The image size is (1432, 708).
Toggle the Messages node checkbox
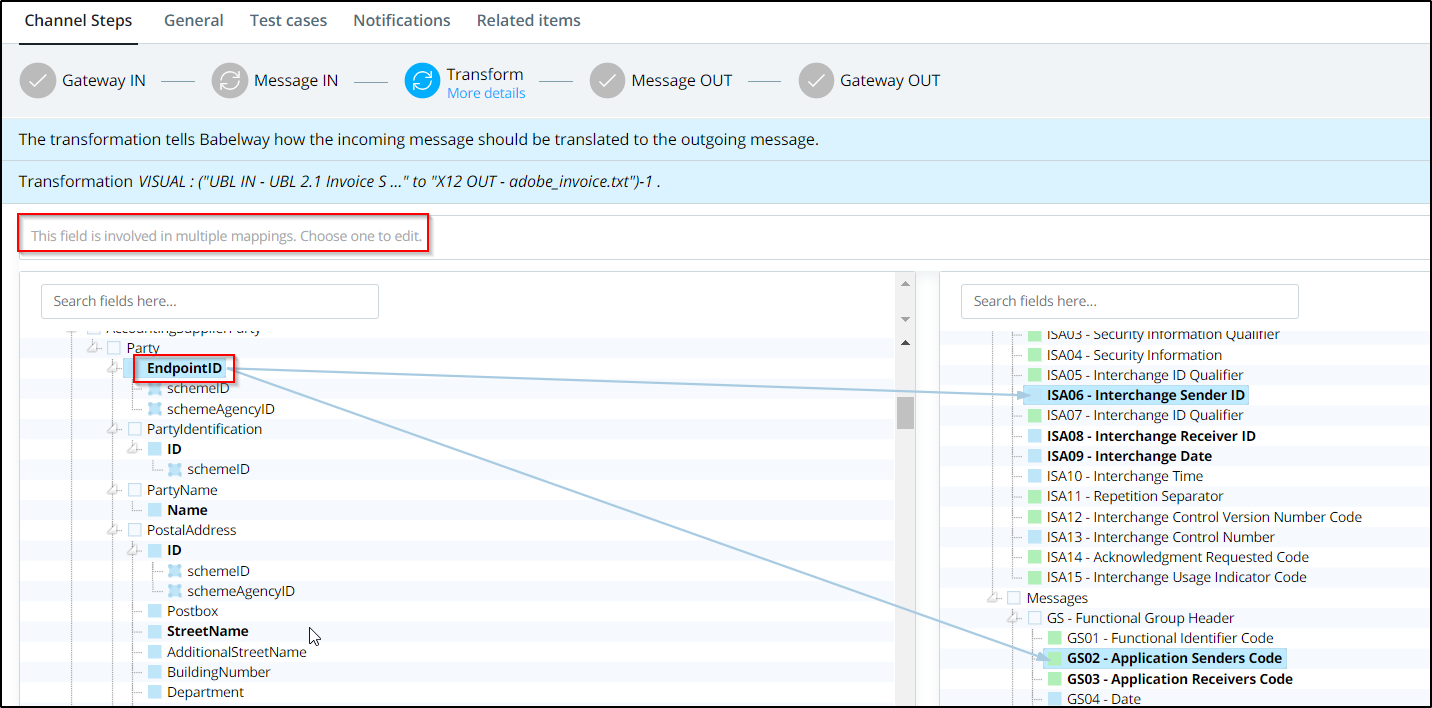1014,598
